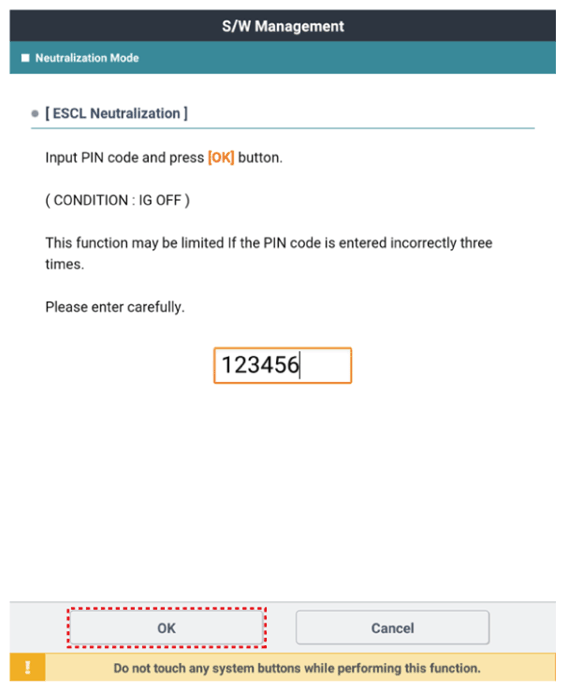
Task: Click the CONDITION : IG OFF text
Action: [x=118, y=200]
